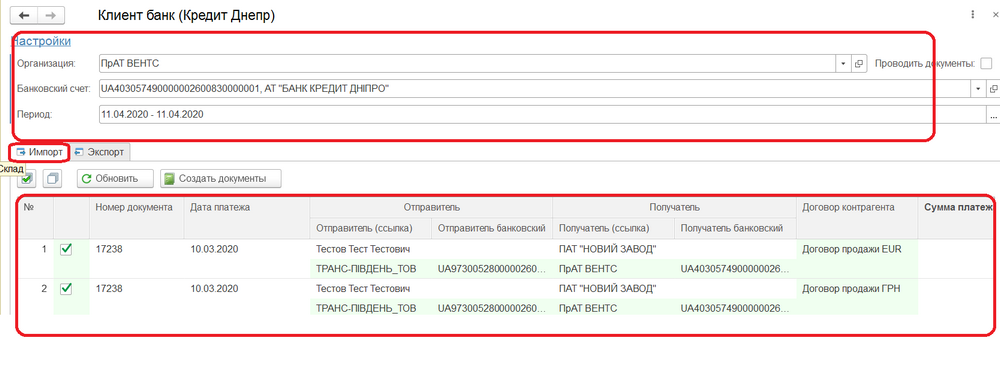Open the bank account record via open icon
Viewport: 1000px width, 388px height.
993,89
